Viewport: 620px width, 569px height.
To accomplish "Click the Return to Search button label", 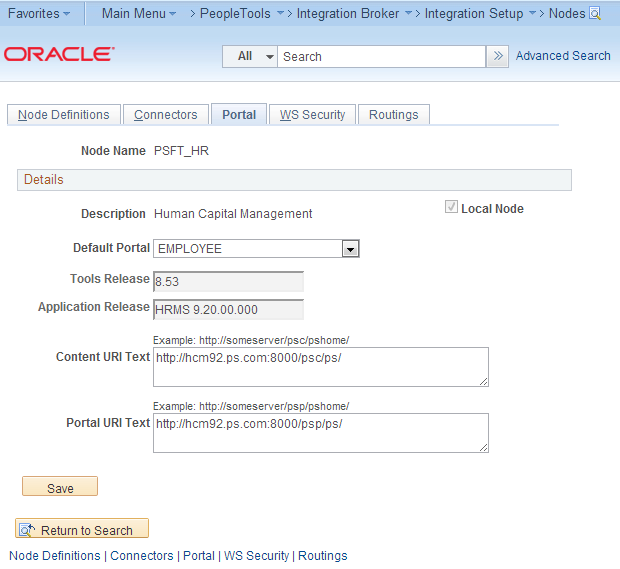I will pos(87,530).
